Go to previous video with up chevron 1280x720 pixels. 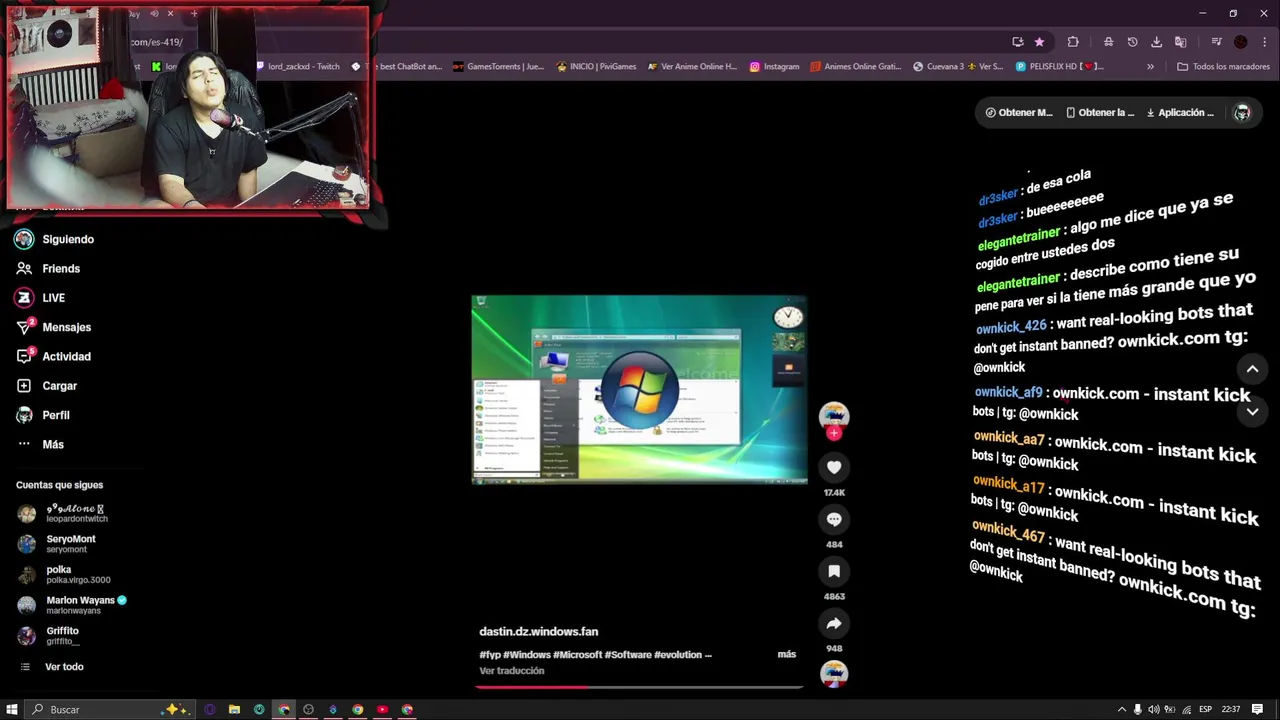[1252, 369]
